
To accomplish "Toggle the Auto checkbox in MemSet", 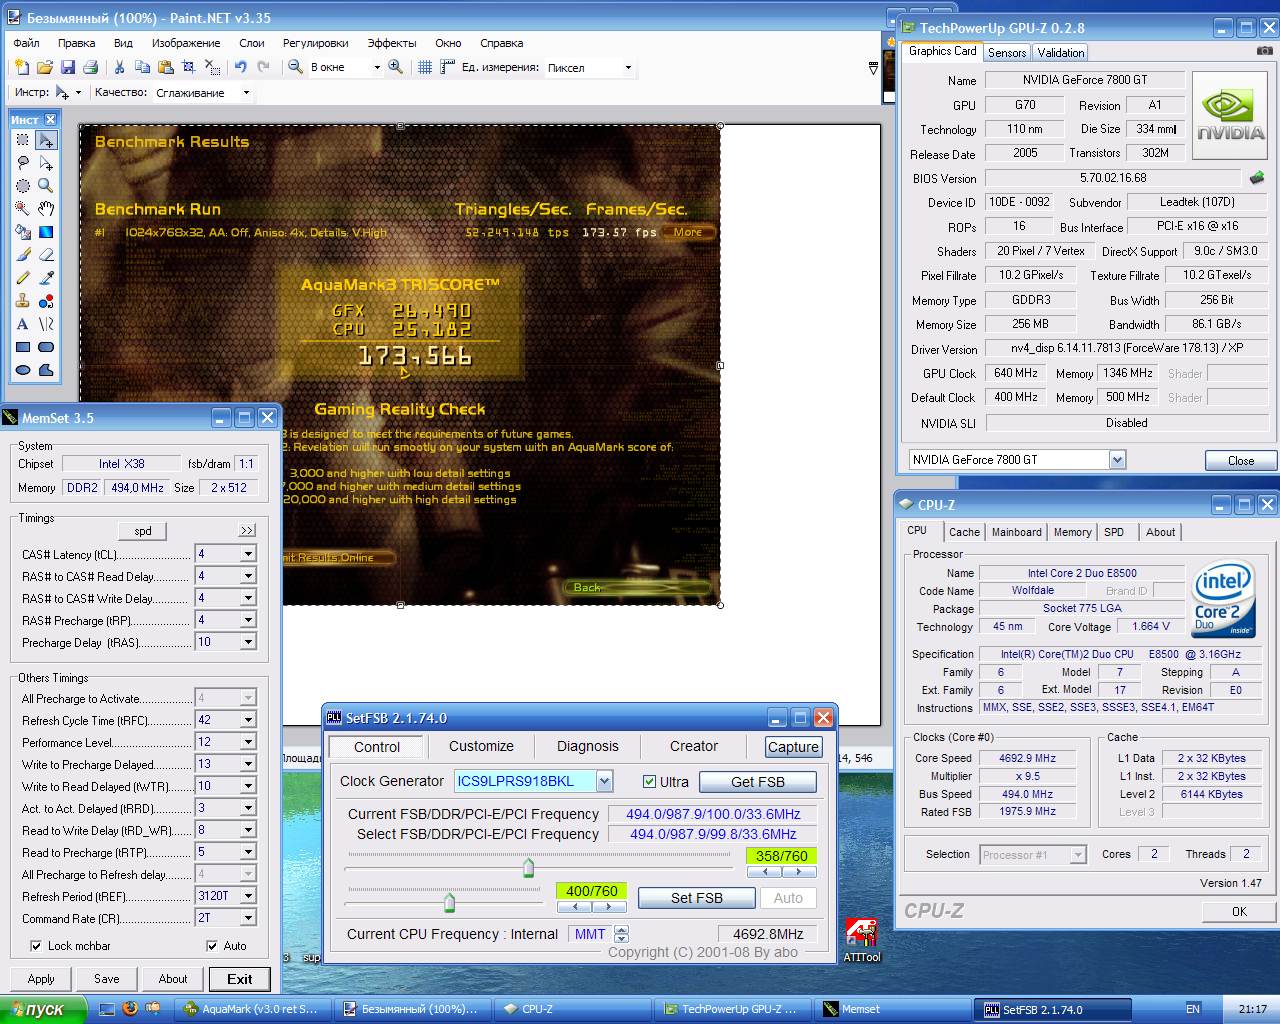I will click(x=212, y=946).
